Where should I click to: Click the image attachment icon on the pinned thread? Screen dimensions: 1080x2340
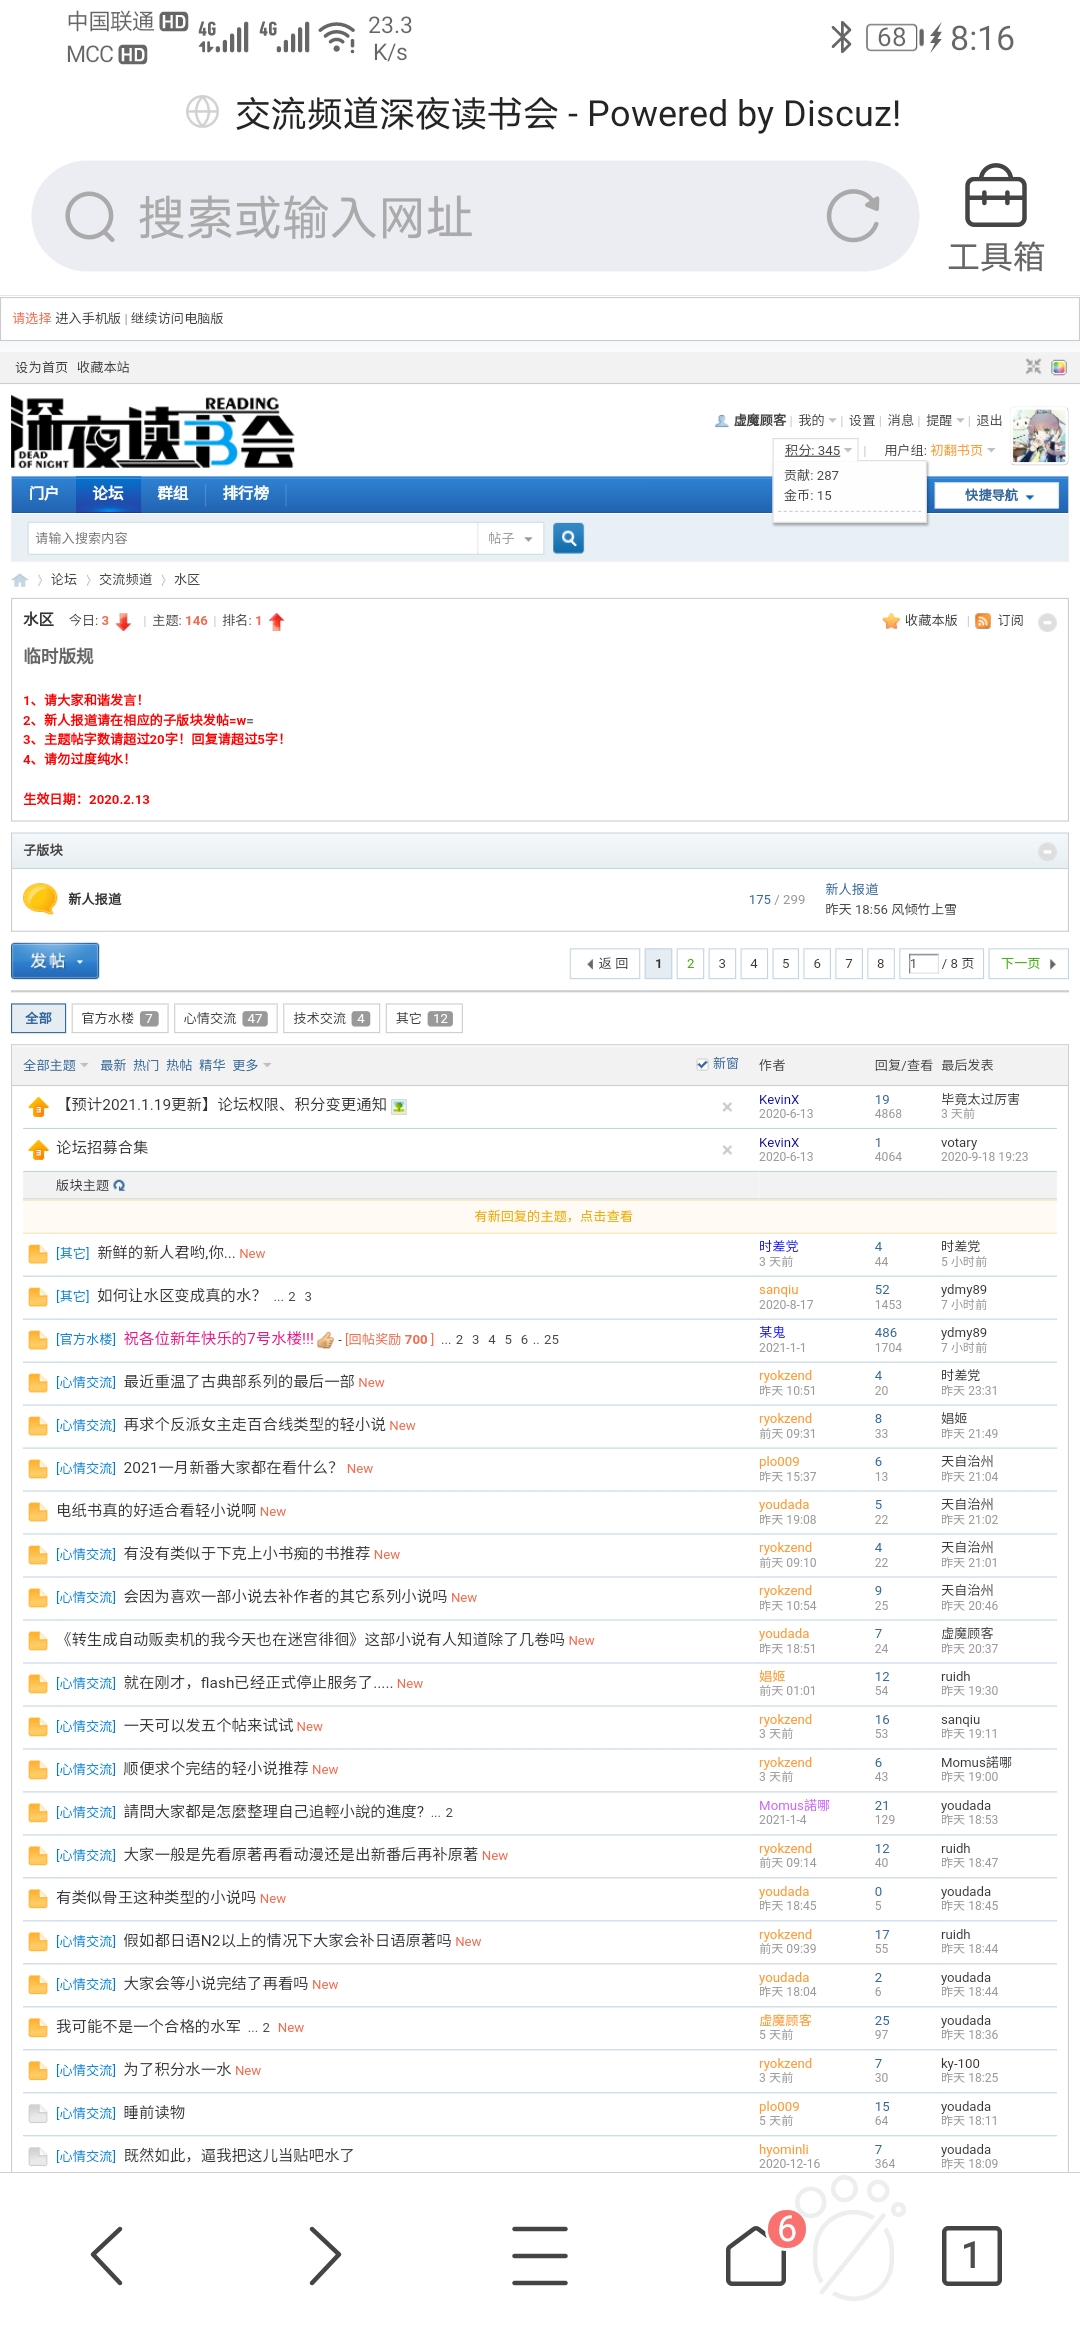[x=399, y=1106]
